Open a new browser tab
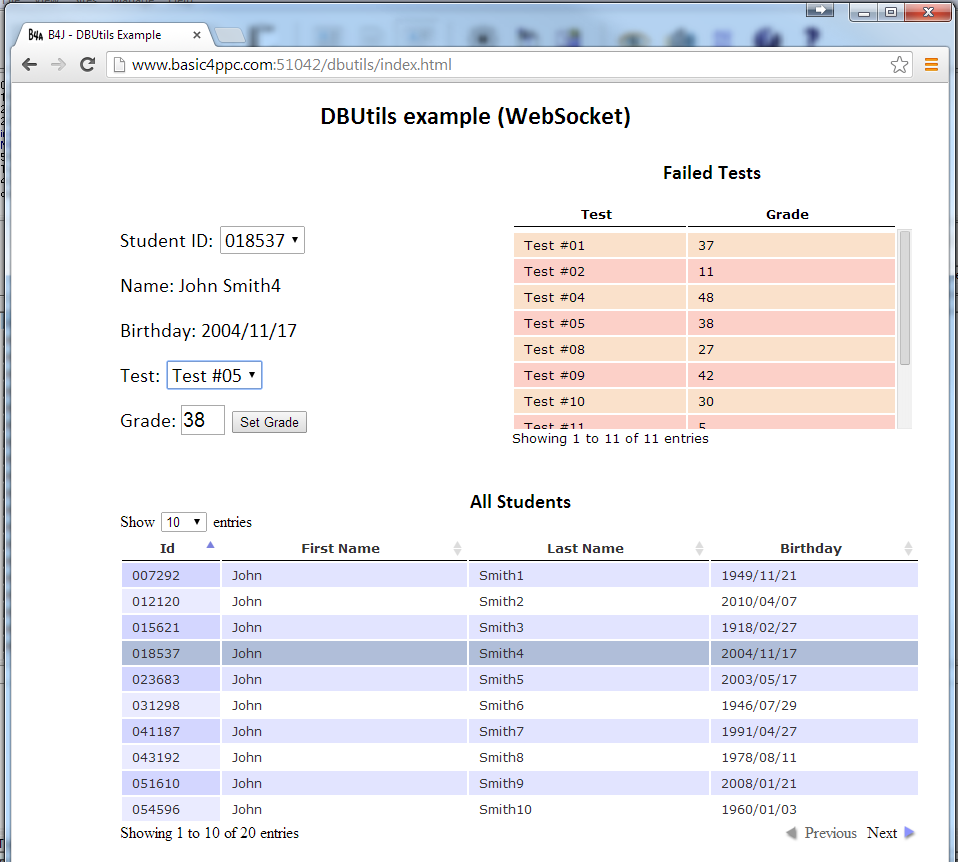Viewport: 958px width, 862px height. point(230,35)
